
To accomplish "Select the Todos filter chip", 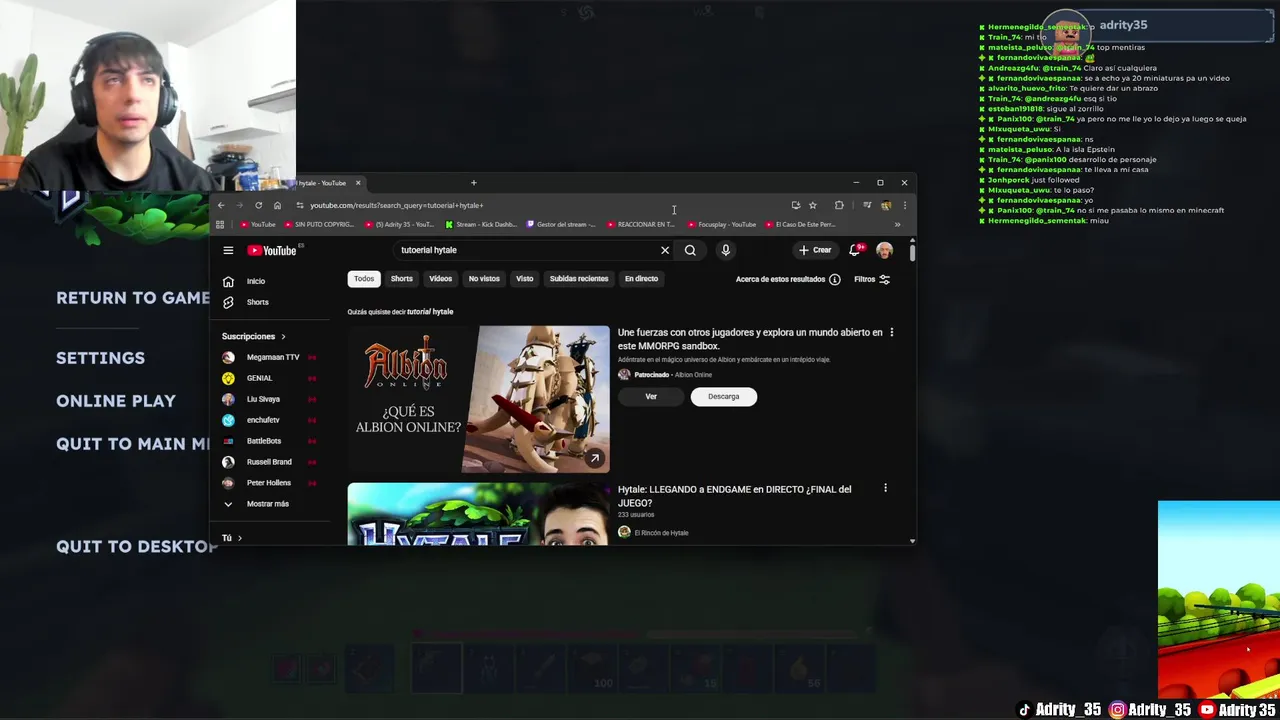I will click(x=364, y=279).
